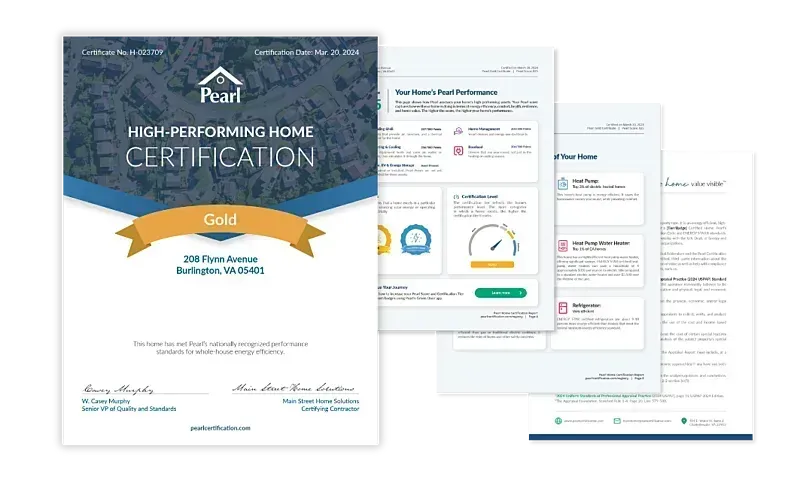Click the 'Refrigerator:' card title
Image resolution: width=800 pixels, height=480 pixels.
click(x=586, y=305)
